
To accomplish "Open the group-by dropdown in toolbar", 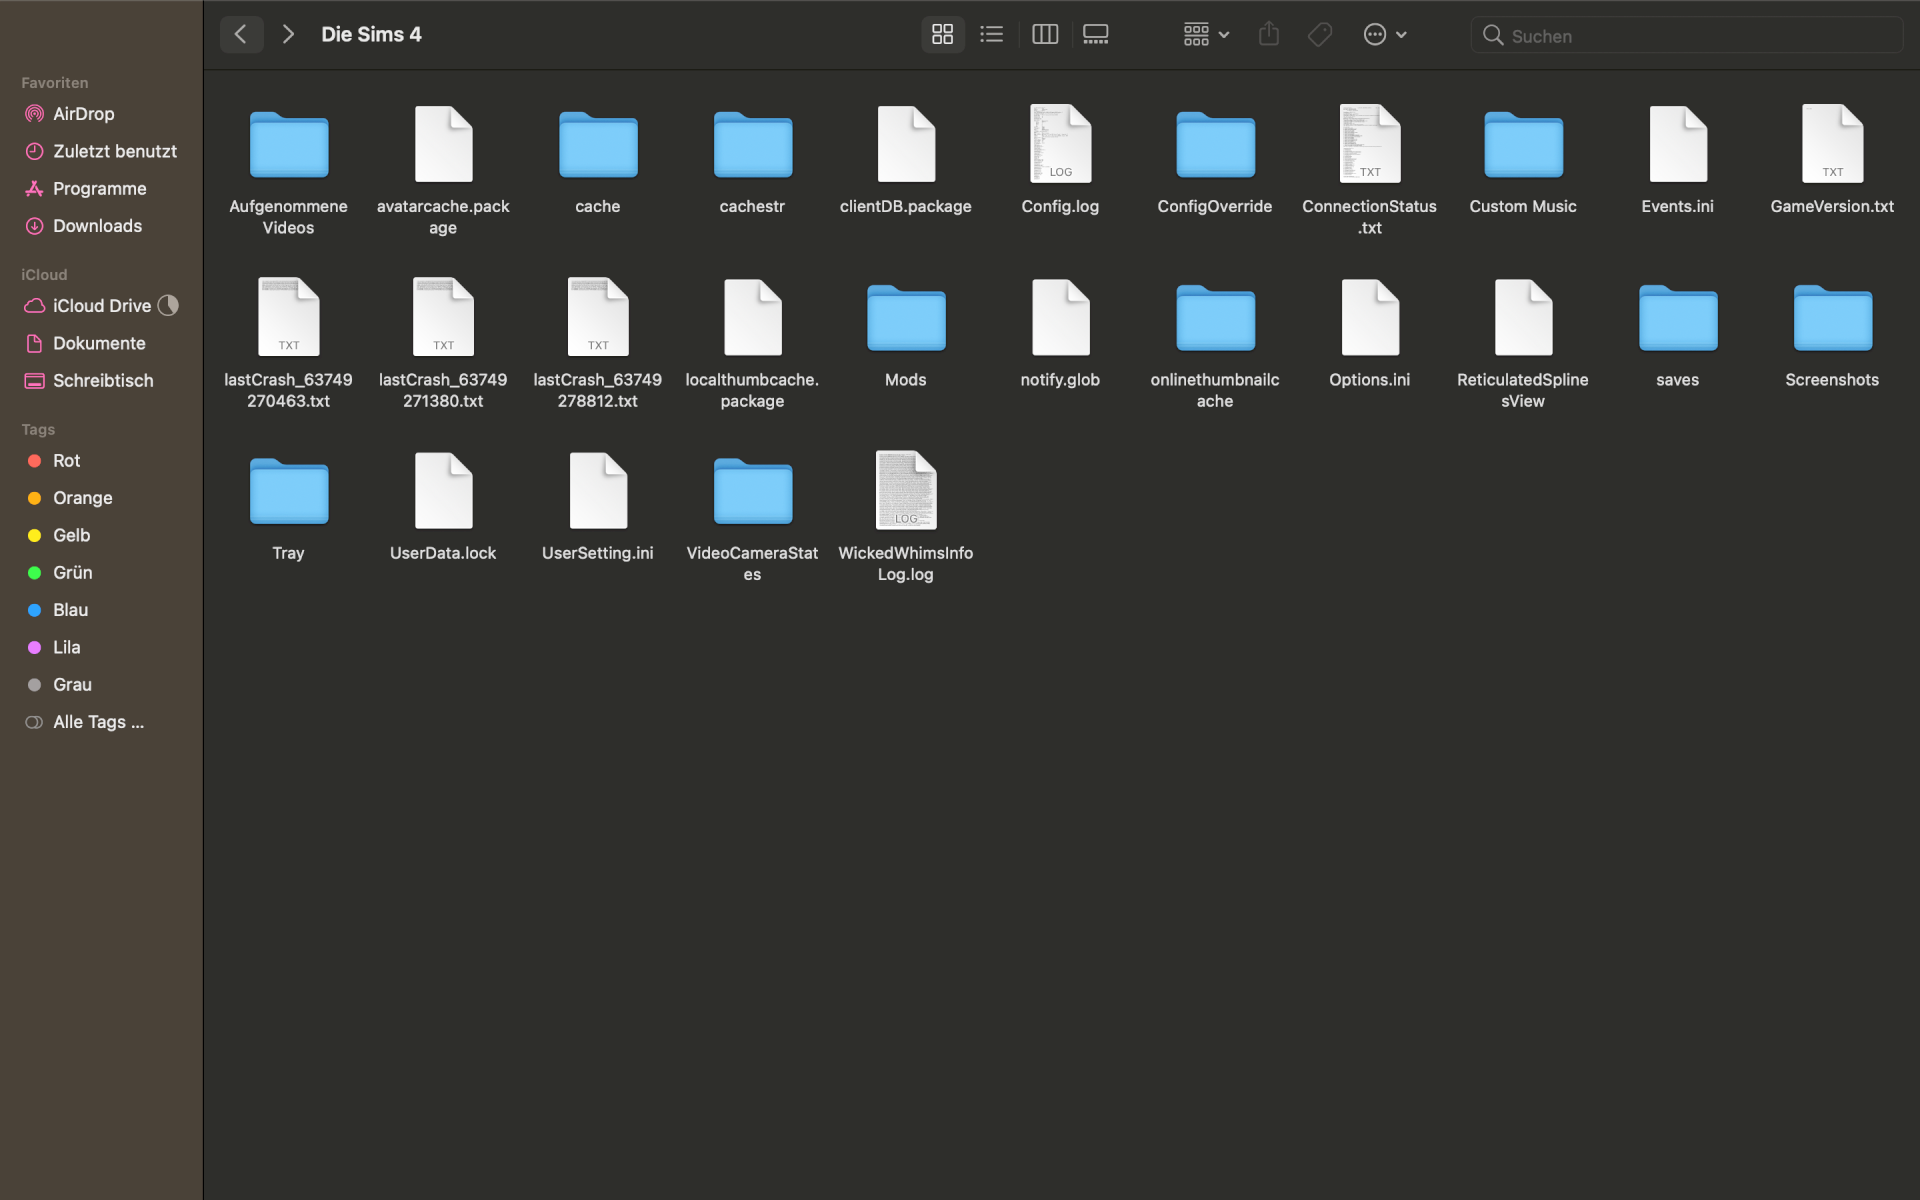I will pos(1206,35).
